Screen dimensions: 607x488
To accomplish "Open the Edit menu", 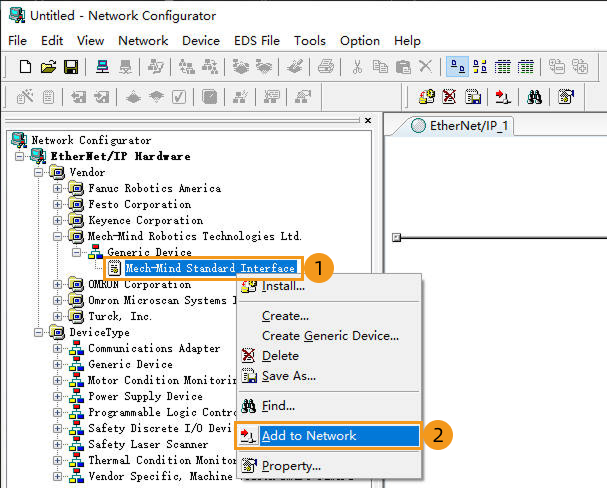I will pyautogui.click(x=52, y=41).
